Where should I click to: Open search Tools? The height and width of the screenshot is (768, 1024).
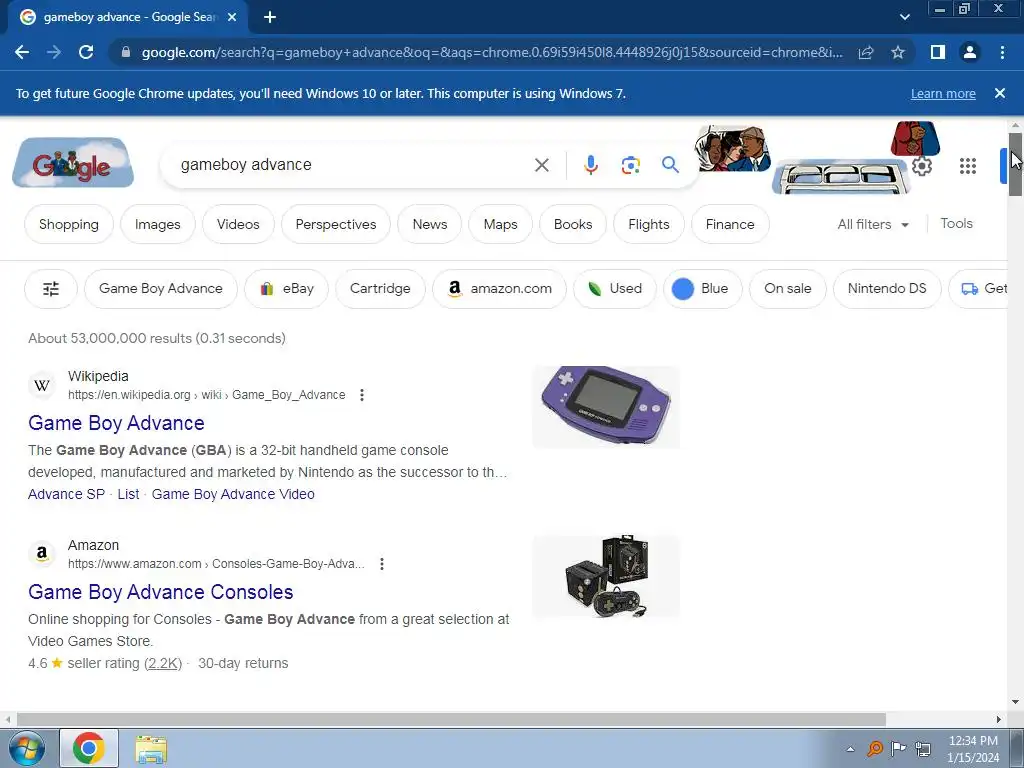click(x=956, y=223)
